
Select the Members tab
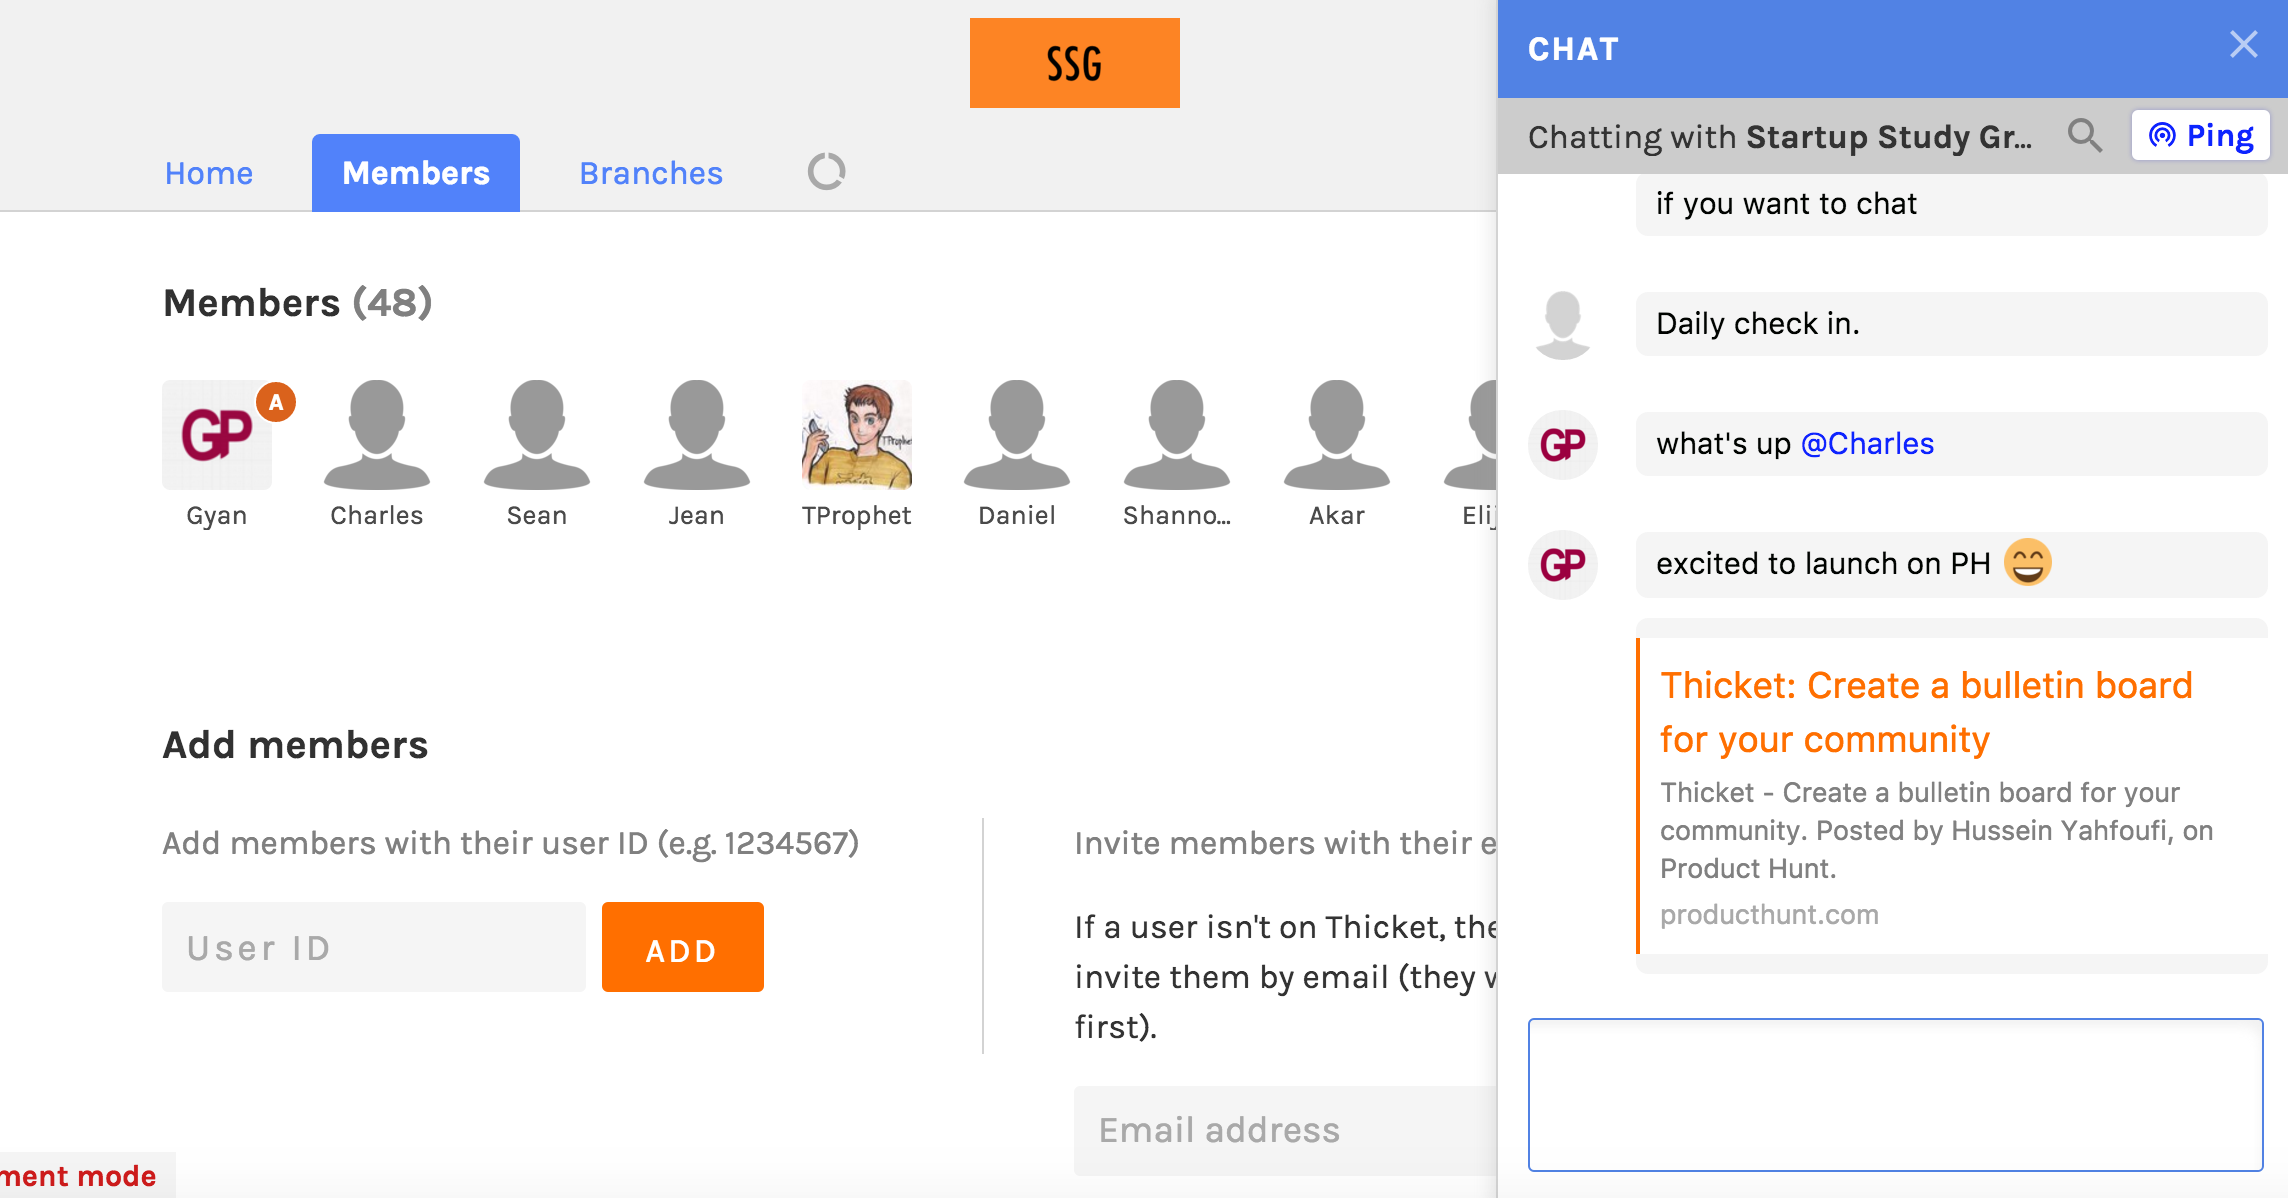point(416,173)
